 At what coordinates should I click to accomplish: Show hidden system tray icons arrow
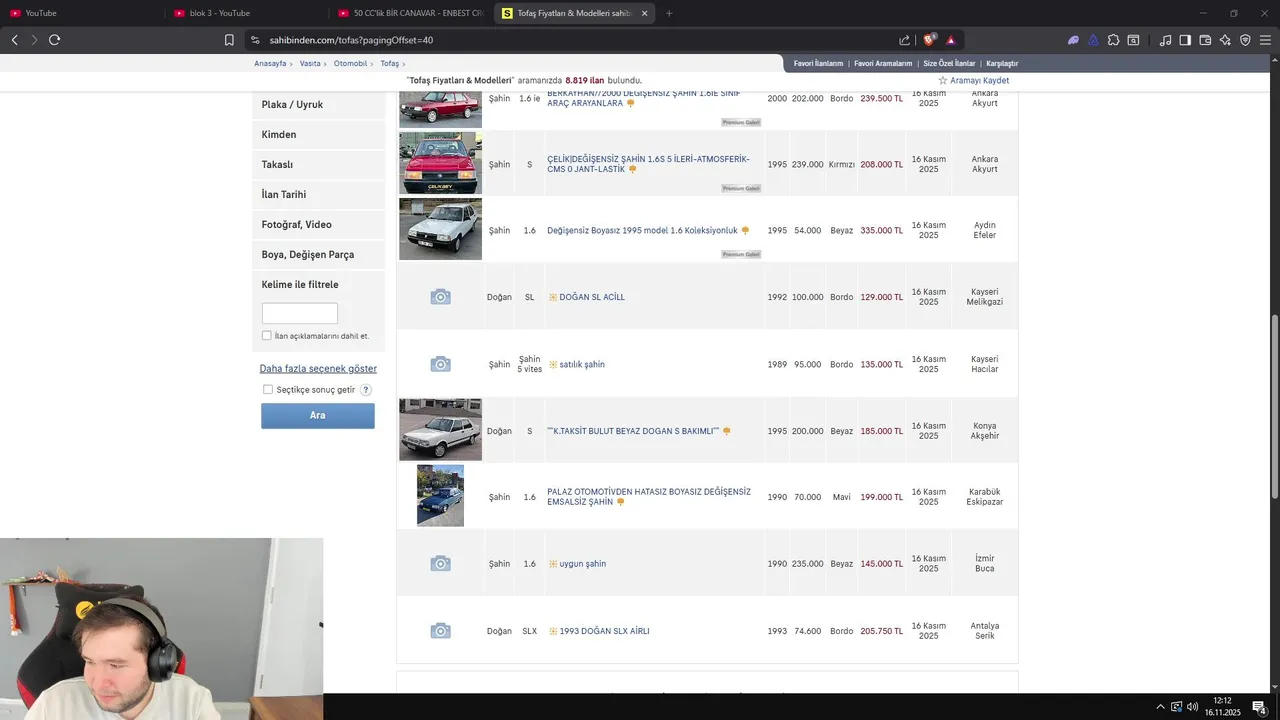[x=1160, y=707]
